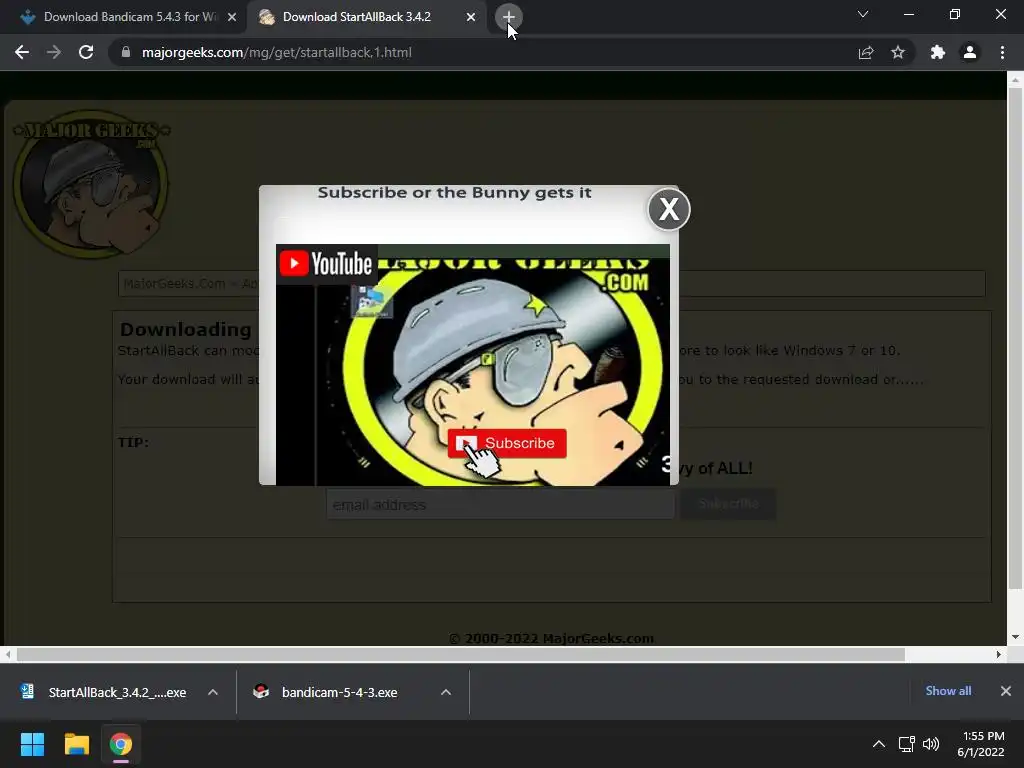Image resolution: width=1024 pixels, height=768 pixels.
Task: Click the 2000-2022 MajorGeeks.com copyright text
Action: [551, 638]
